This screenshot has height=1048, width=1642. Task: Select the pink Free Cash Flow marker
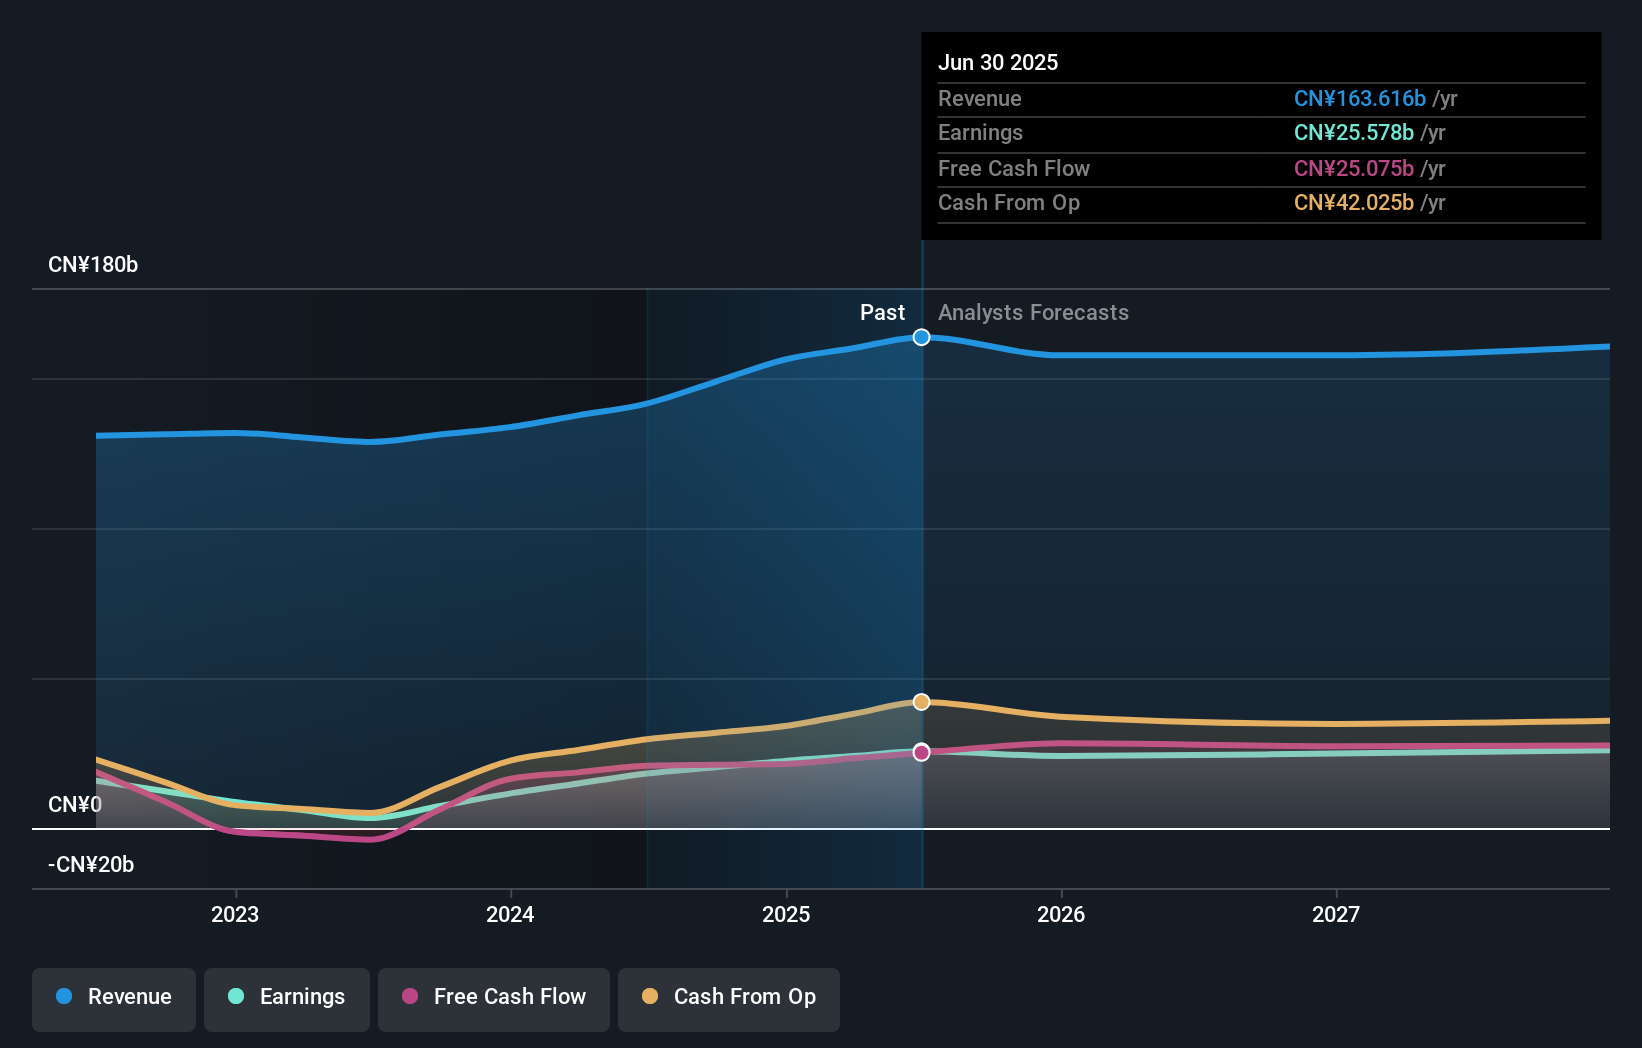point(920,752)
